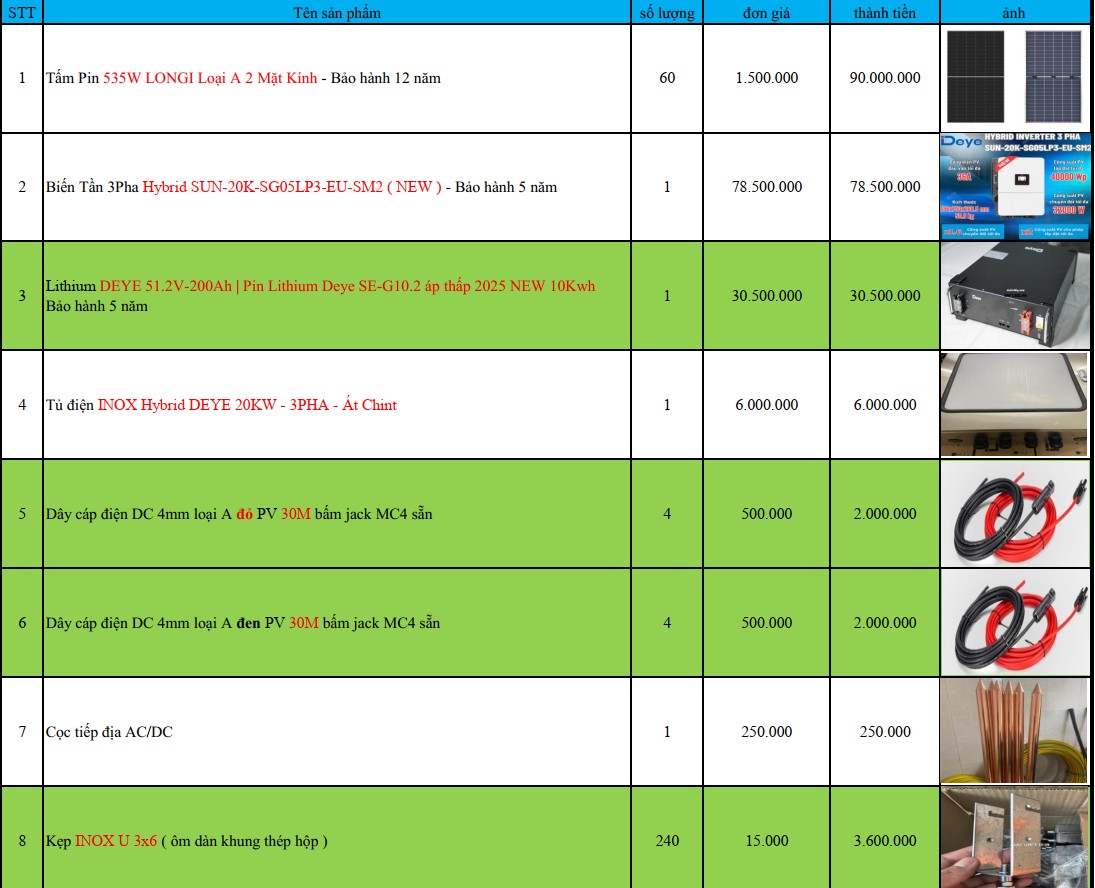This screenshot has width=1095, height=888.
Task: Click the Kẹp INOX U 3x6 product name
Action: click(x=186, y=841)
